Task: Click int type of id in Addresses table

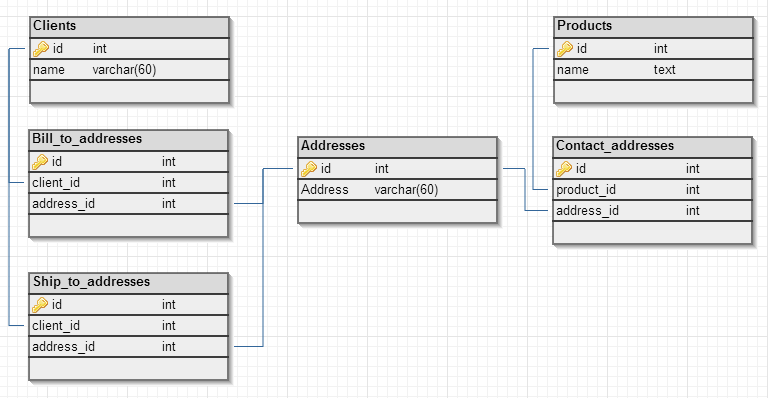Action: pos(382,168)
